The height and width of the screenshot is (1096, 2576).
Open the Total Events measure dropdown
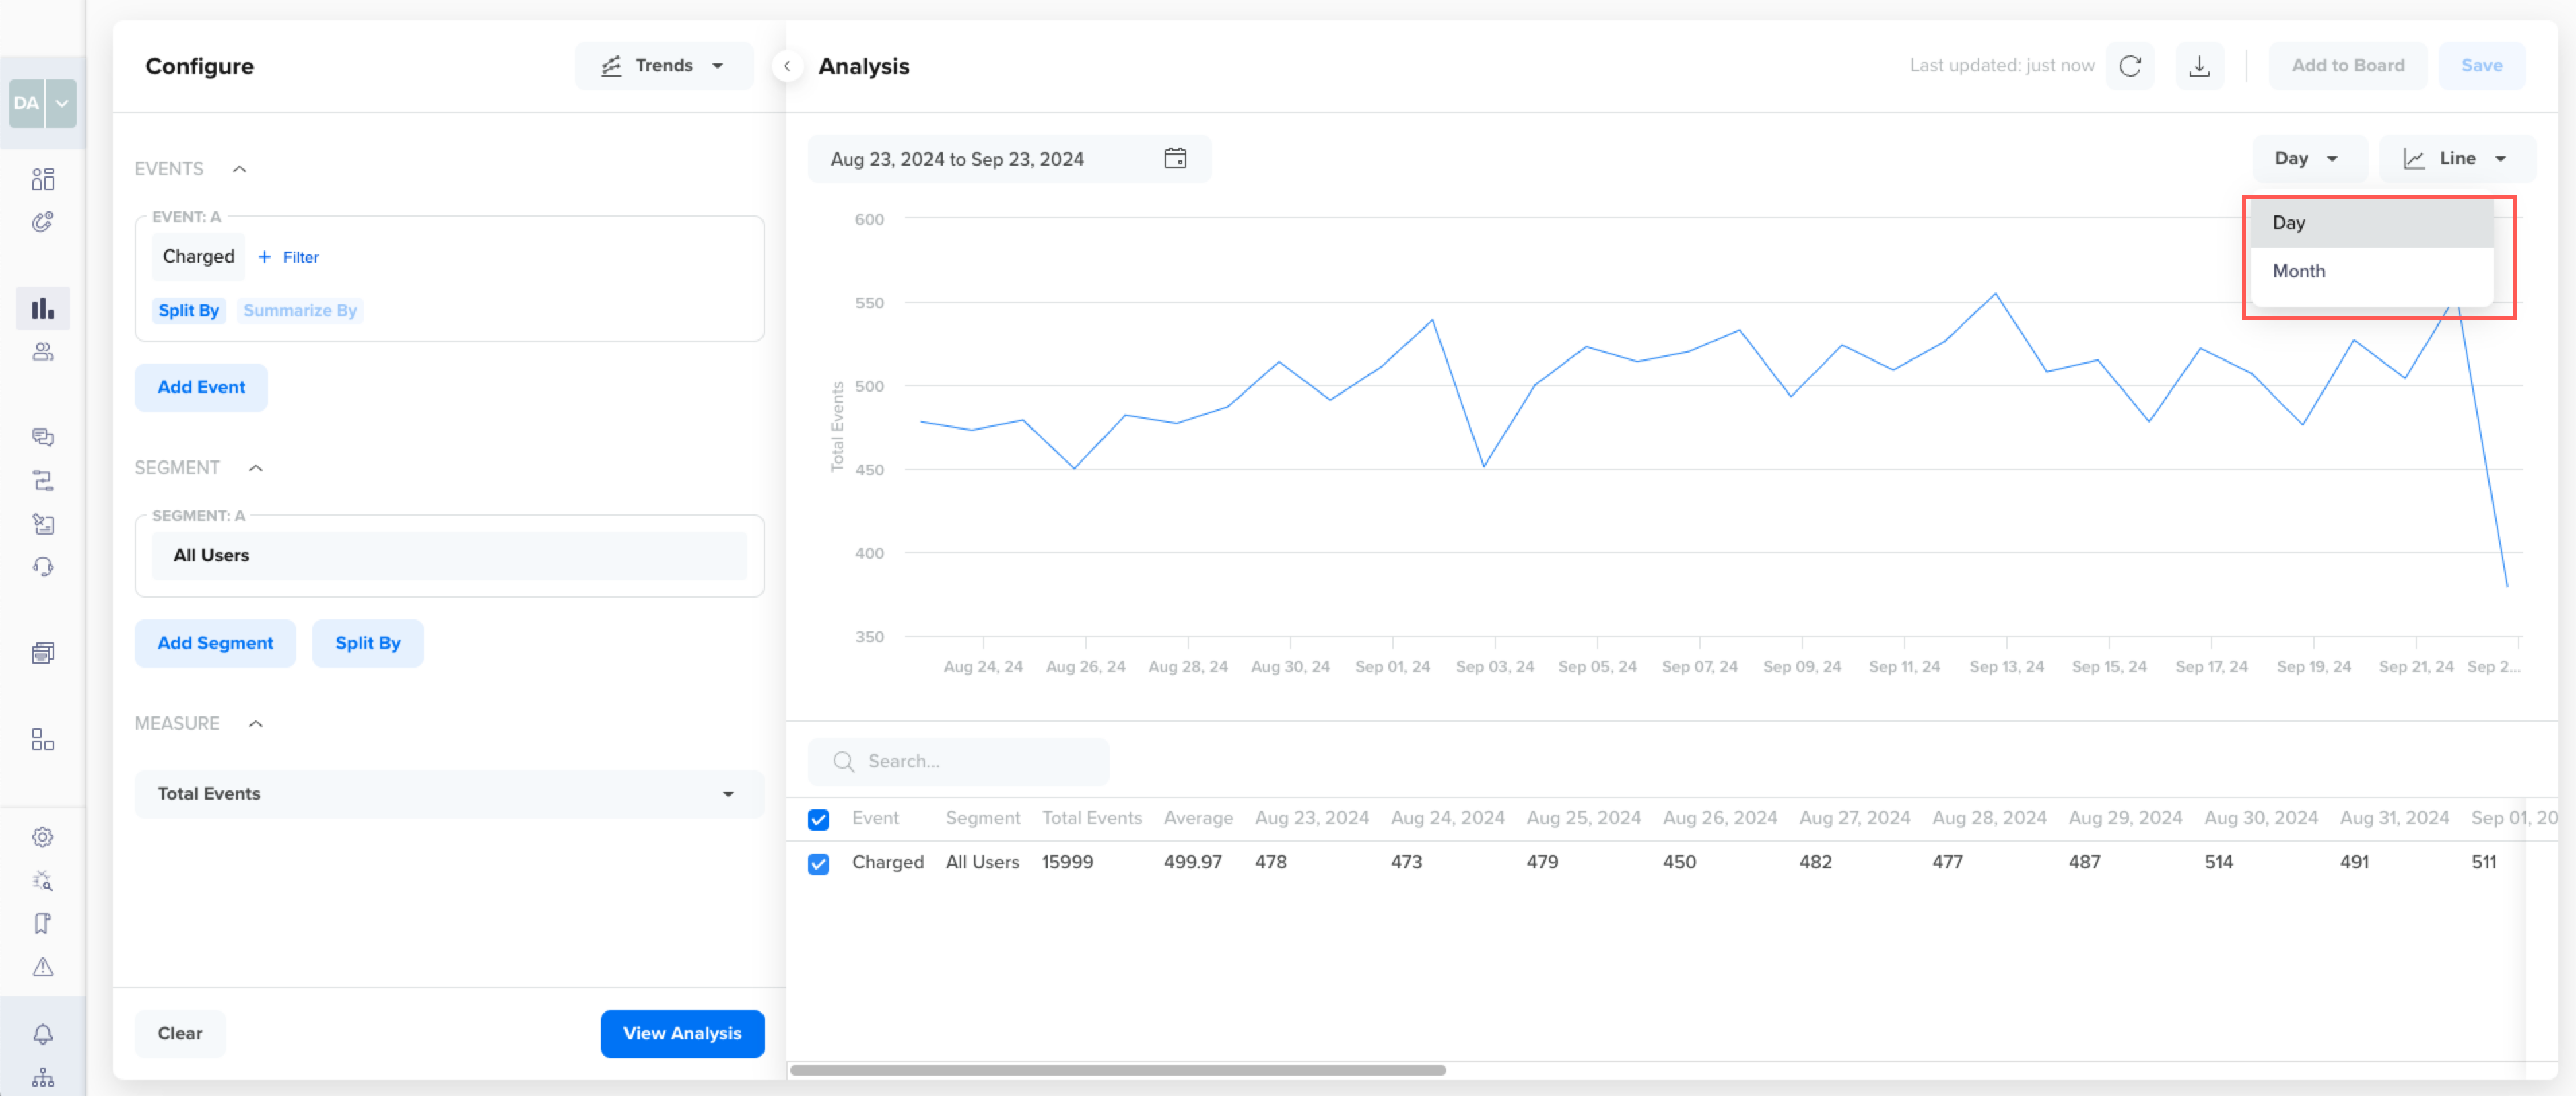coord(449,794)
